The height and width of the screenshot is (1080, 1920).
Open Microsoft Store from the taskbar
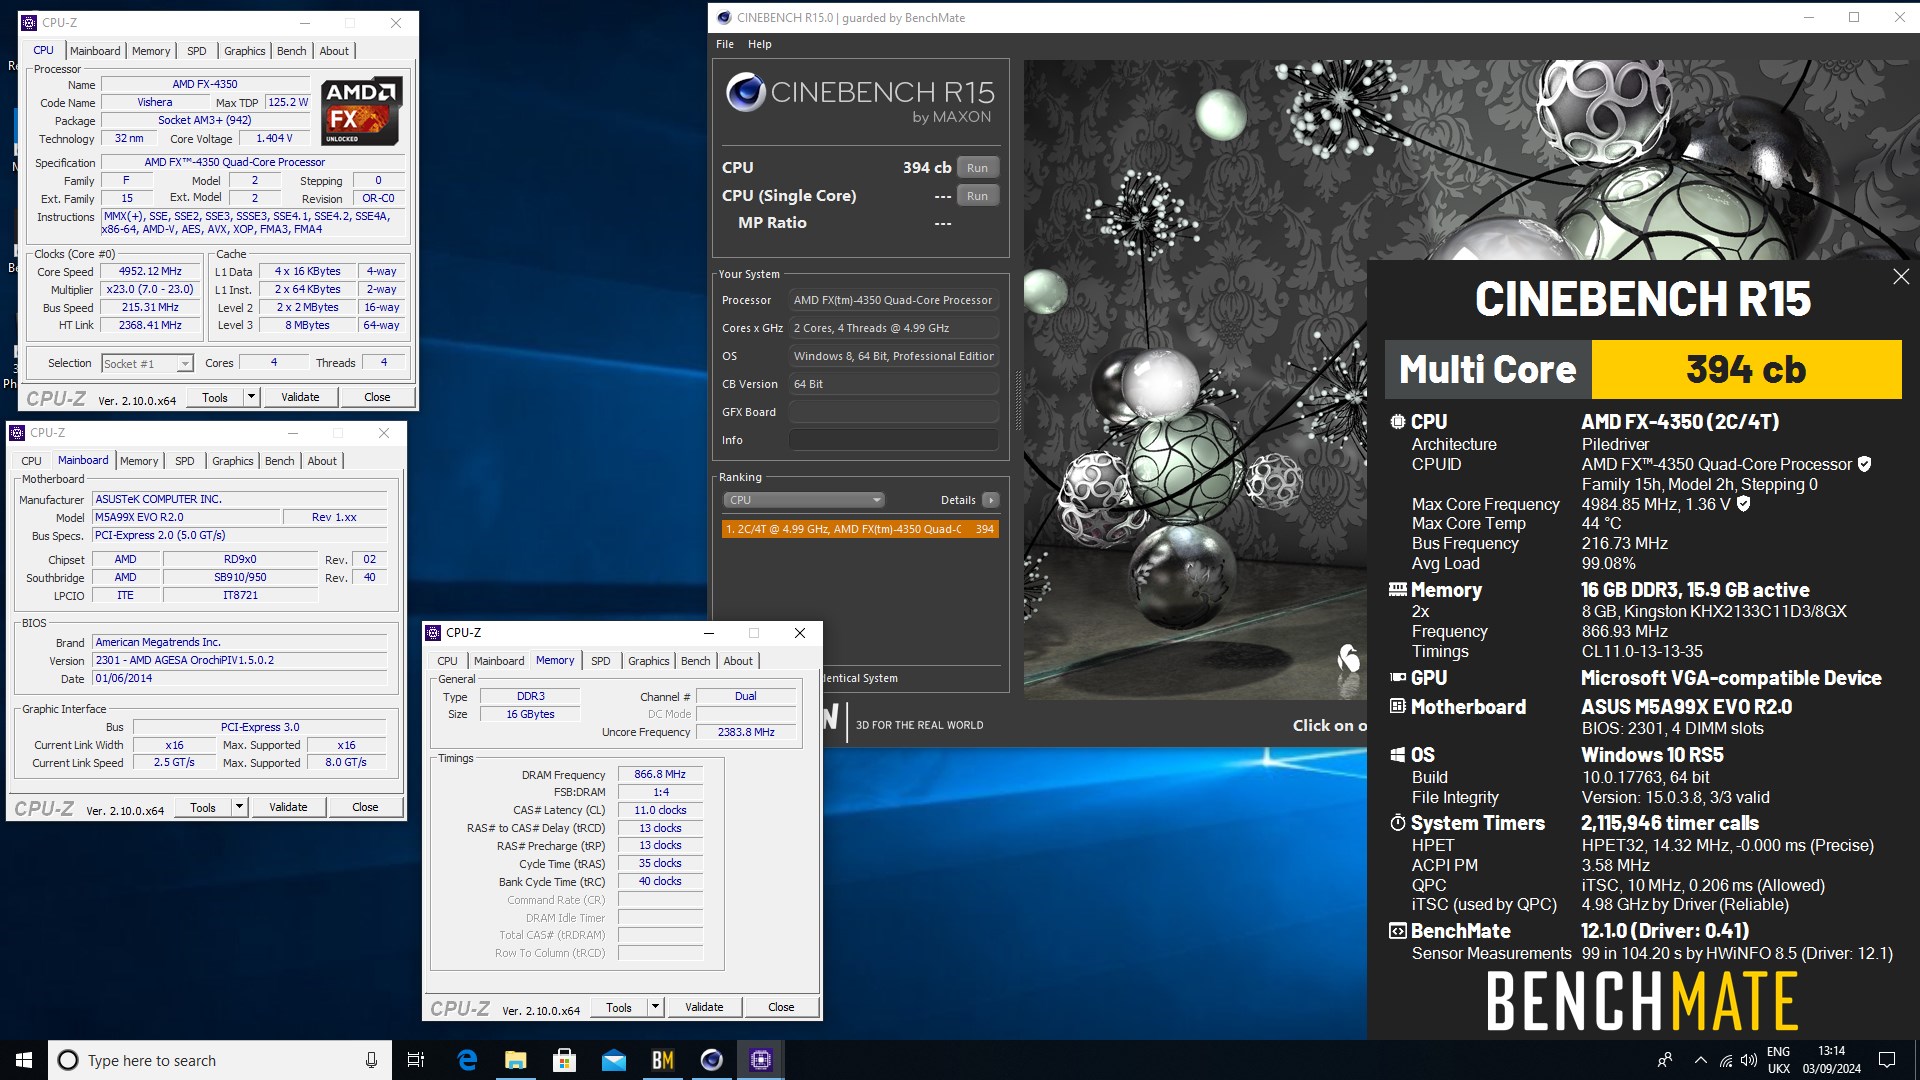[x=565, y=1060]
